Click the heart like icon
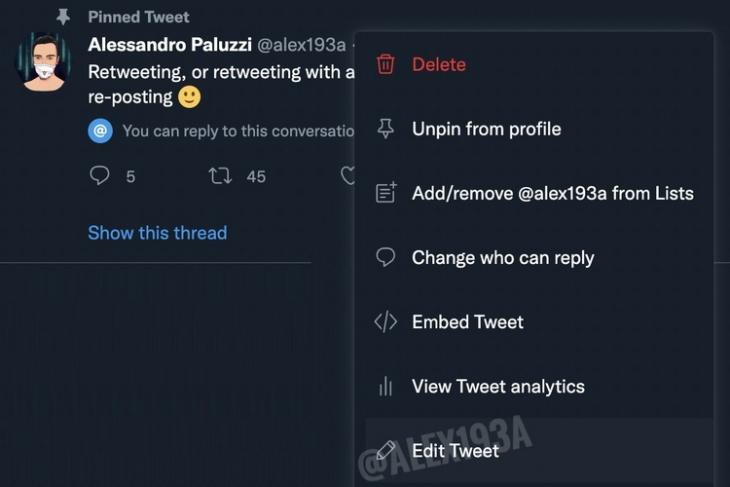The width and height of the screenshot is (730, 487). pyautogui.click(x=348, y=176)
